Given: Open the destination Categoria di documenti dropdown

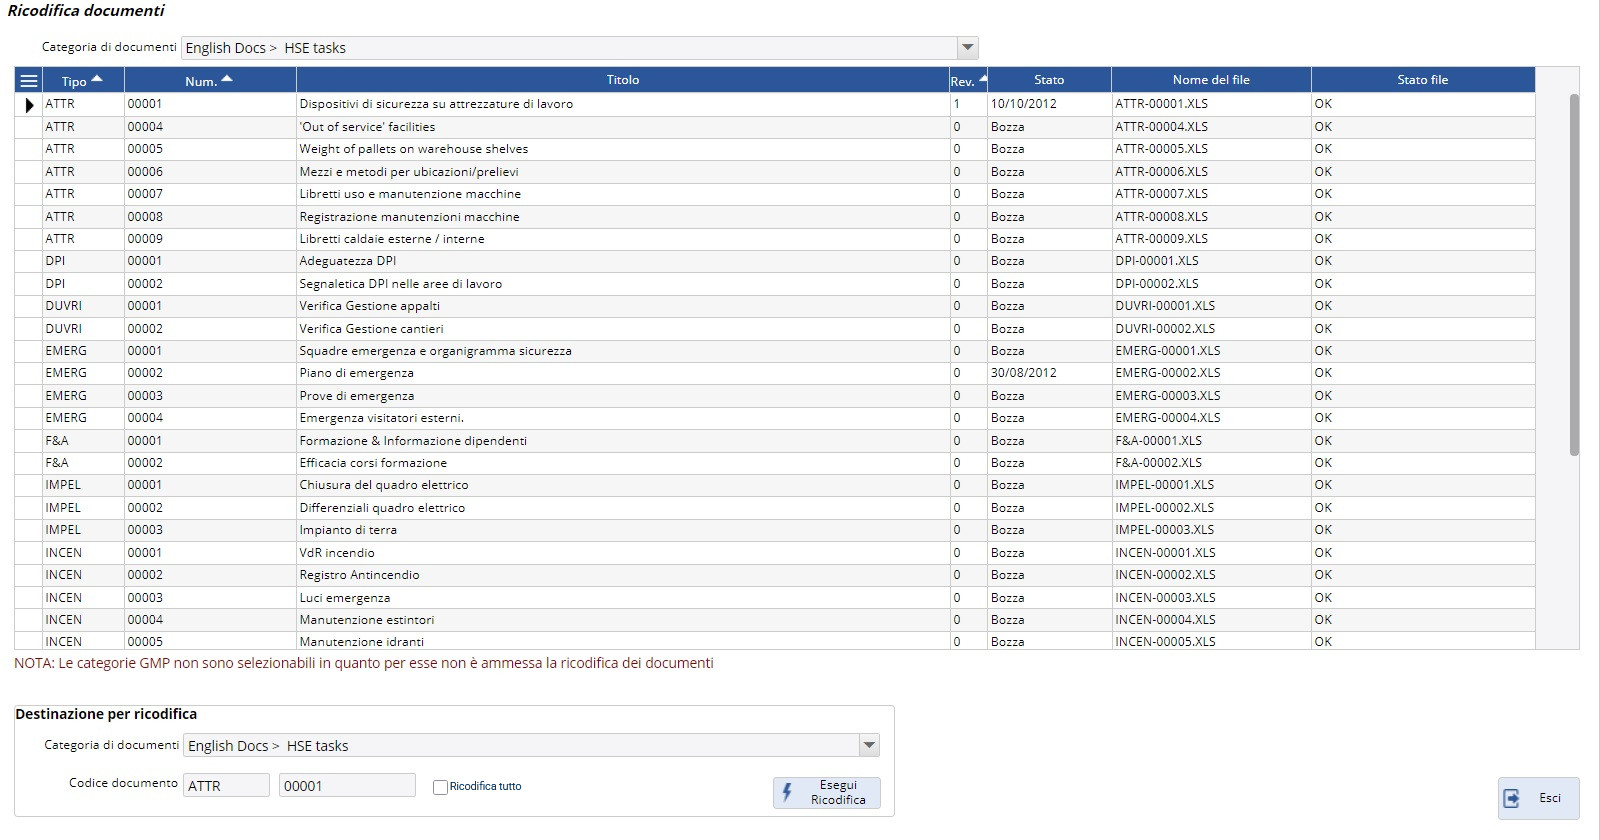Looking at the screenshot, I should point(869,746).
